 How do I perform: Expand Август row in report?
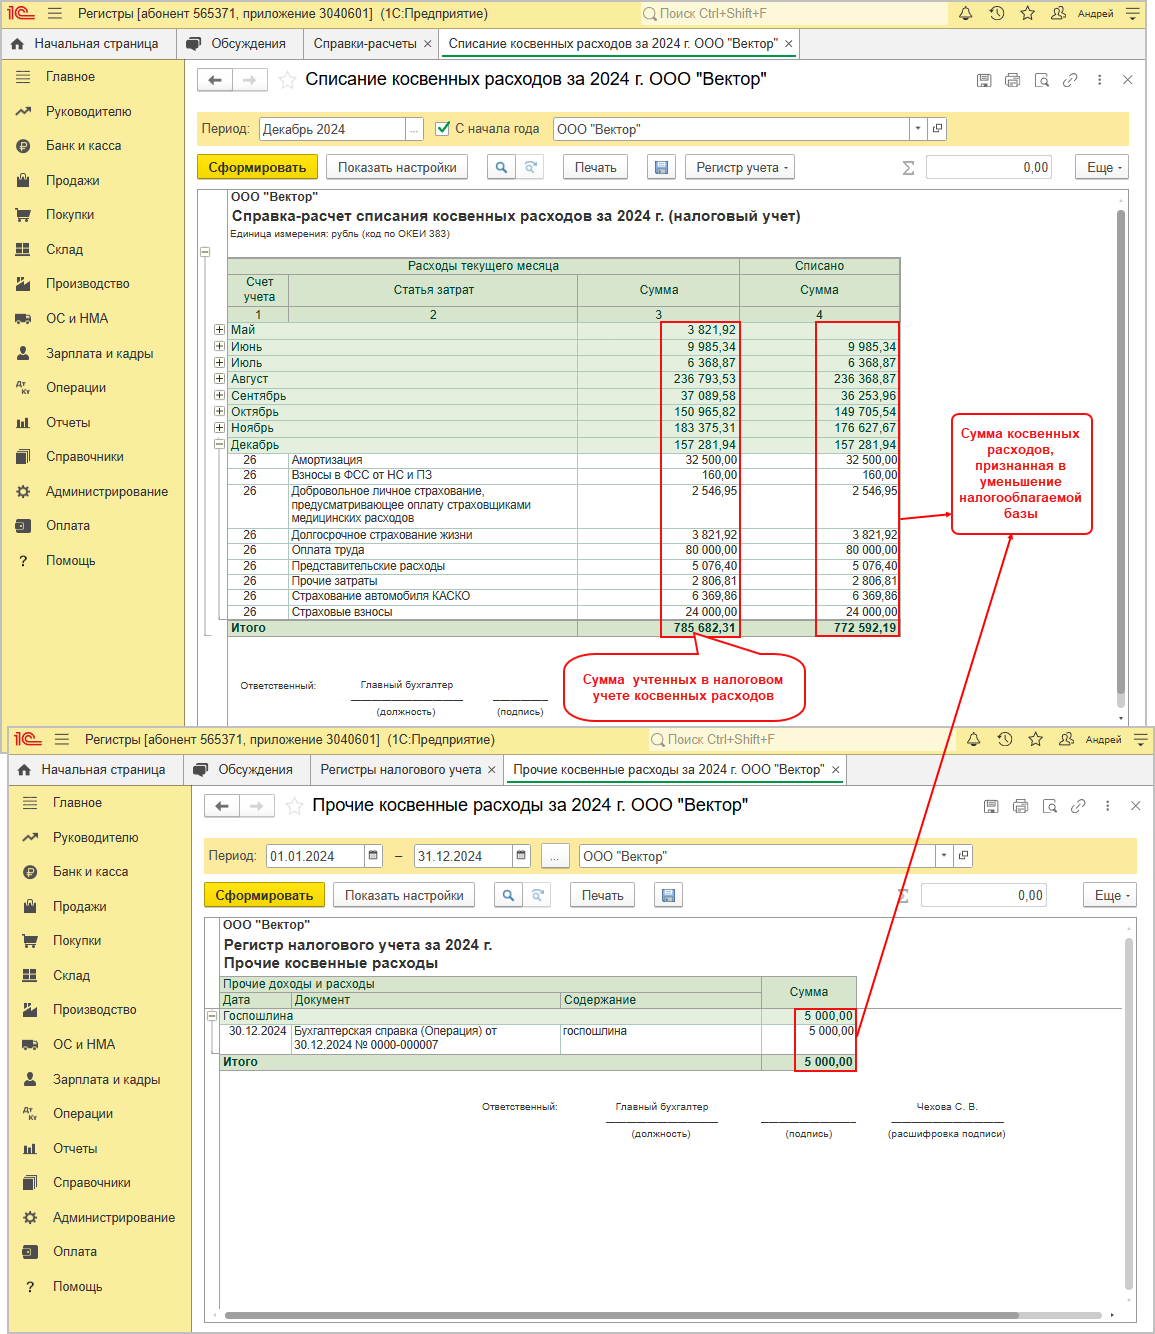pos(219,379)
